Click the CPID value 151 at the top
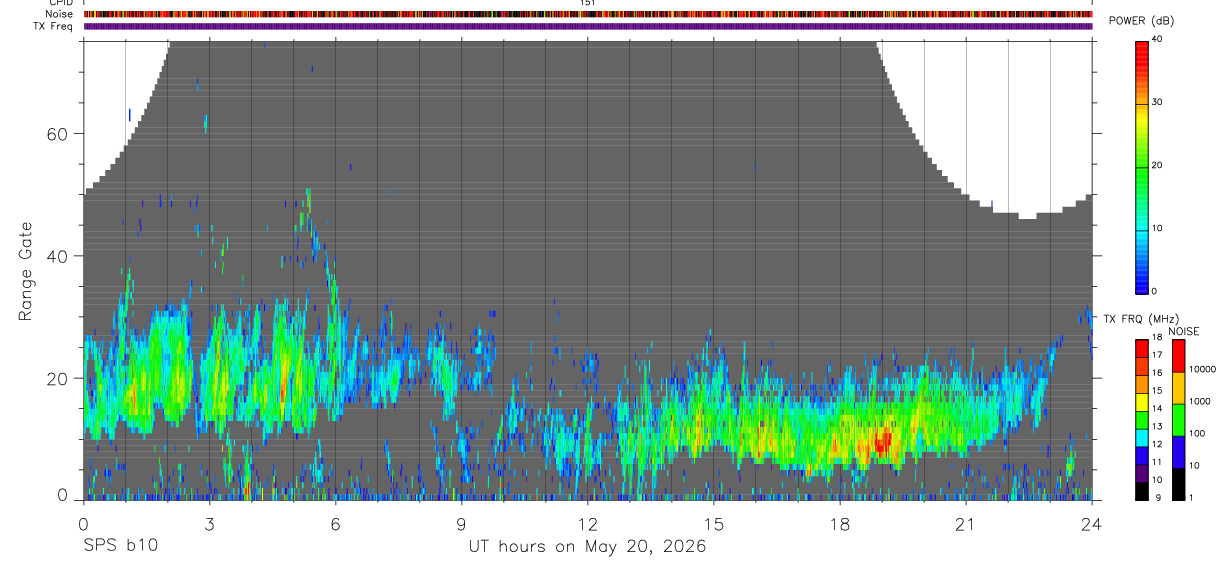The width and height of the screenshot is (1228, 567). 587,3
